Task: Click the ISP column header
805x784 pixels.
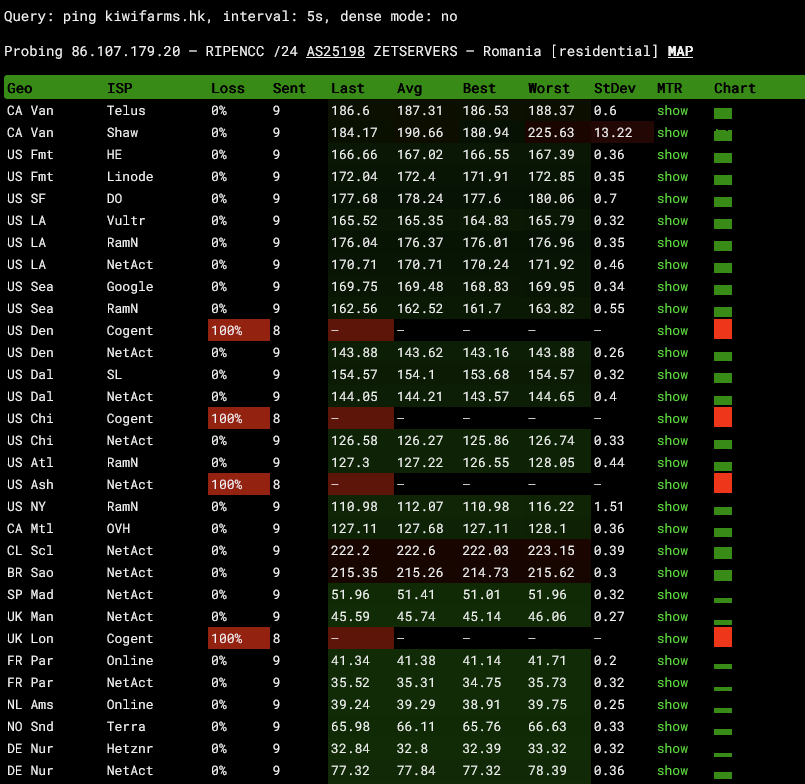Action: 120,88
